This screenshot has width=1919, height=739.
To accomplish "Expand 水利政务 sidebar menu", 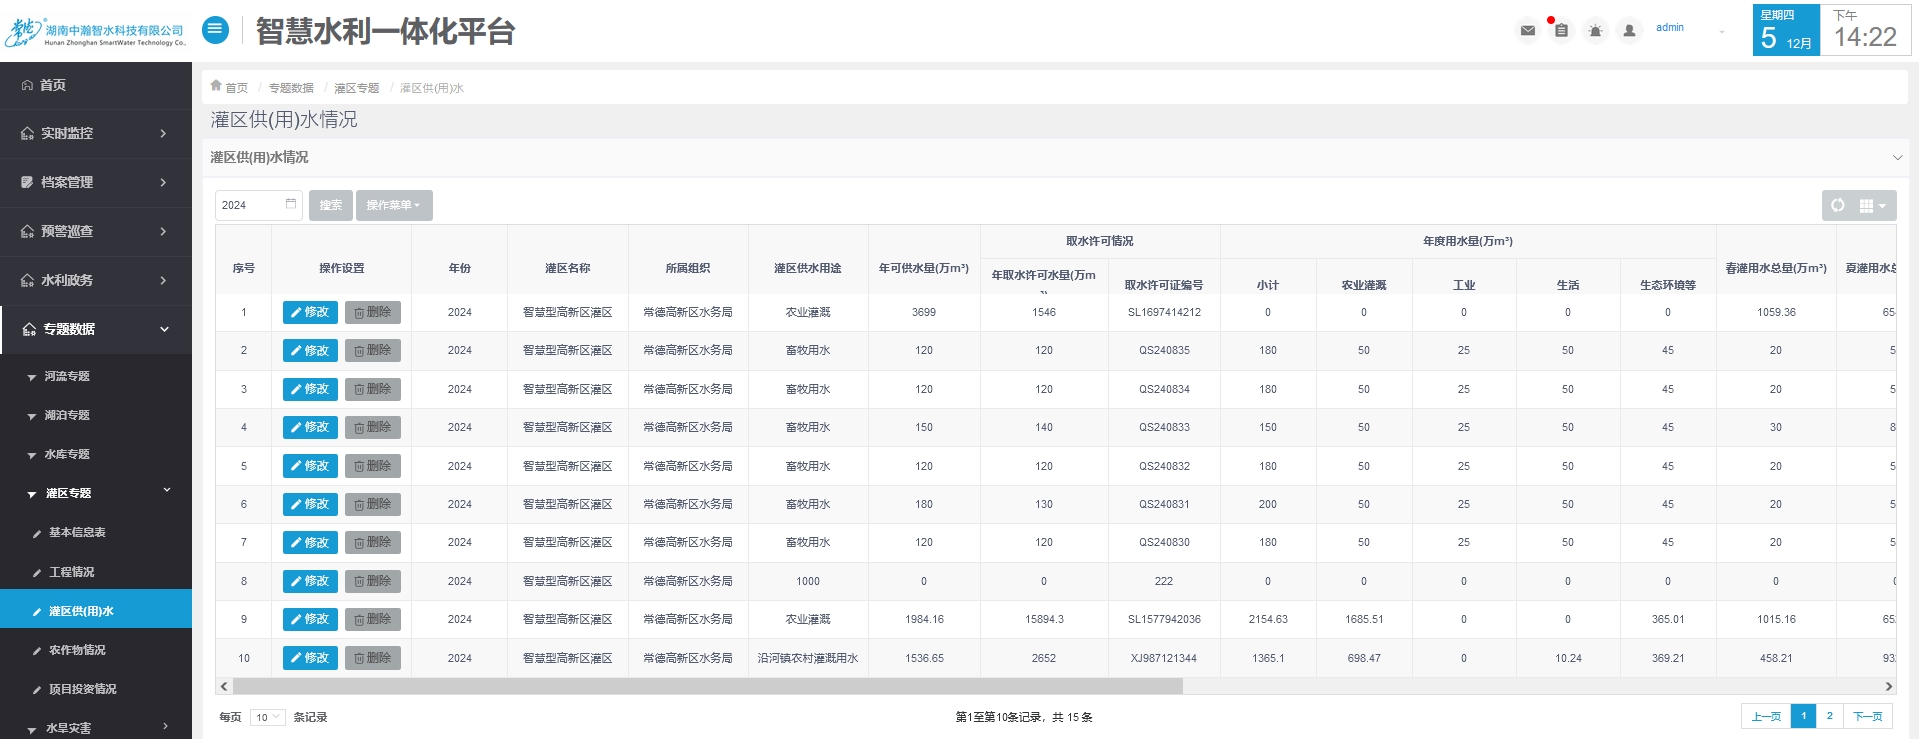I will pos(96,280).
